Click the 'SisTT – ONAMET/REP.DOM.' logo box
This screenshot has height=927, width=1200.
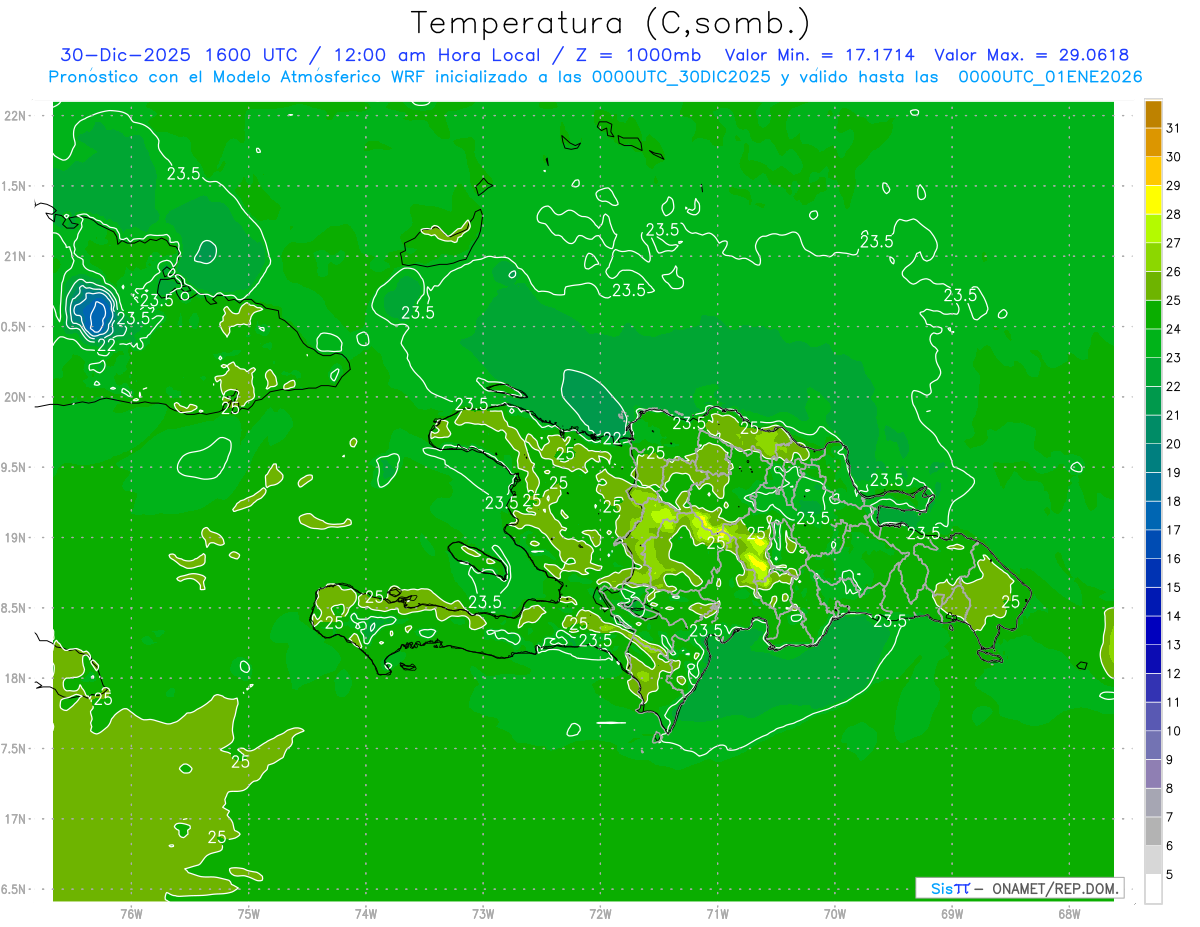coord(1019,888)
